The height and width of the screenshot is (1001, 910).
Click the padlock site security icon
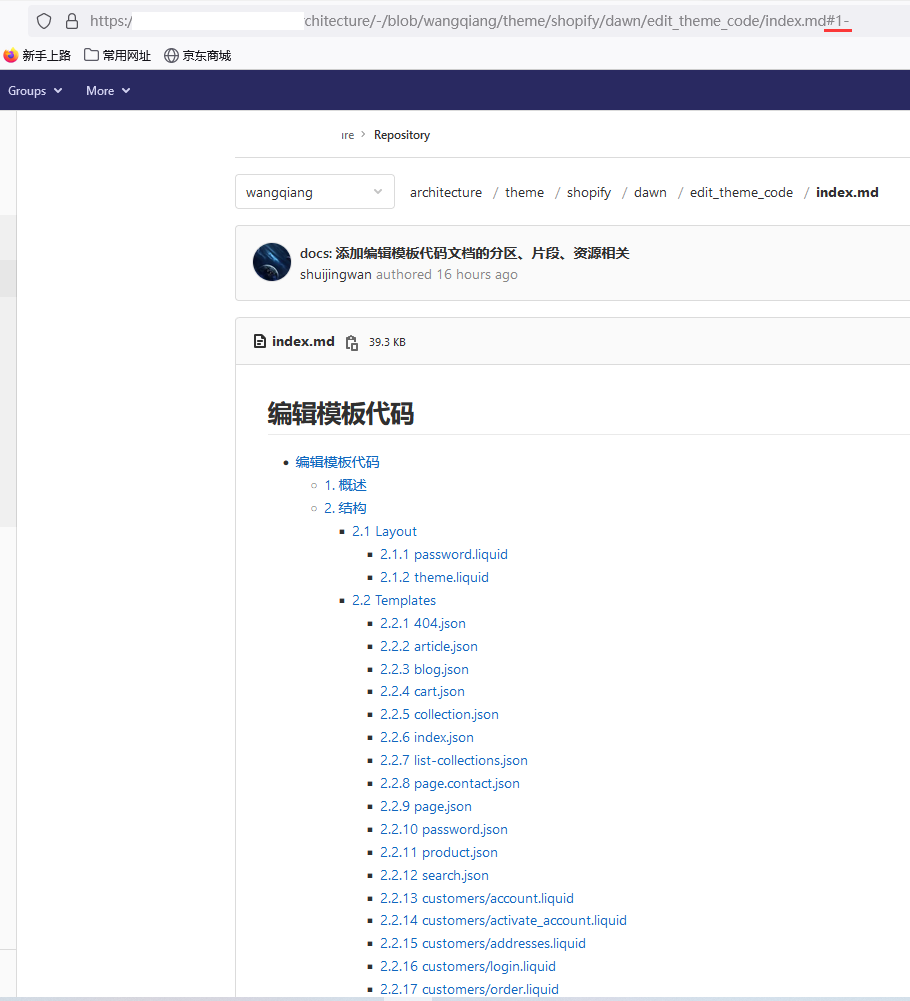point(72,21)
